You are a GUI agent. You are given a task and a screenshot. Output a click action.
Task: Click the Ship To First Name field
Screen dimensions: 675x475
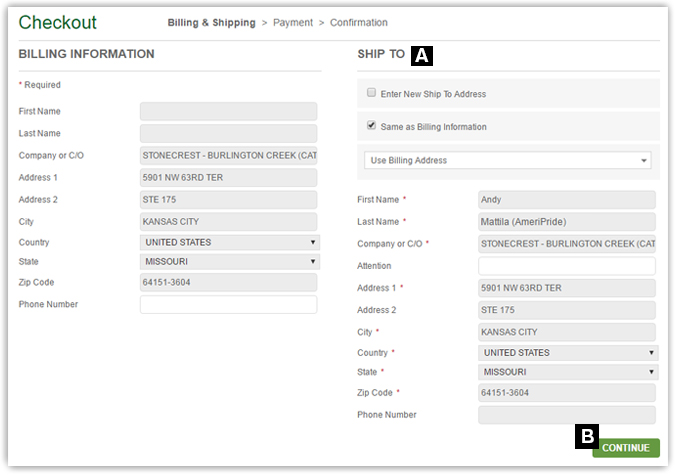[x=567, y=200]
